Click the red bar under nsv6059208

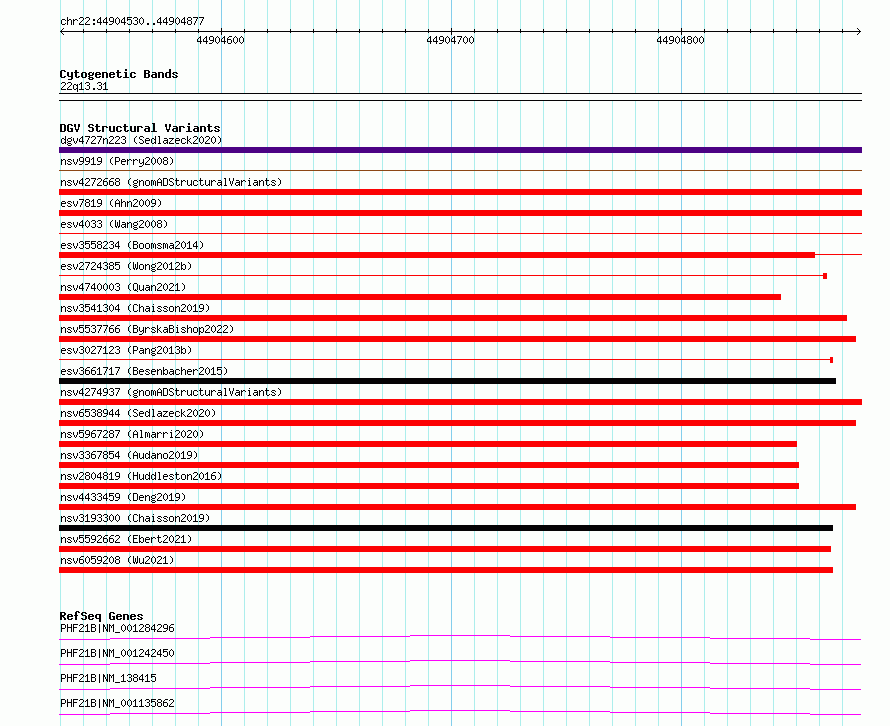click(x=446, y=570)
